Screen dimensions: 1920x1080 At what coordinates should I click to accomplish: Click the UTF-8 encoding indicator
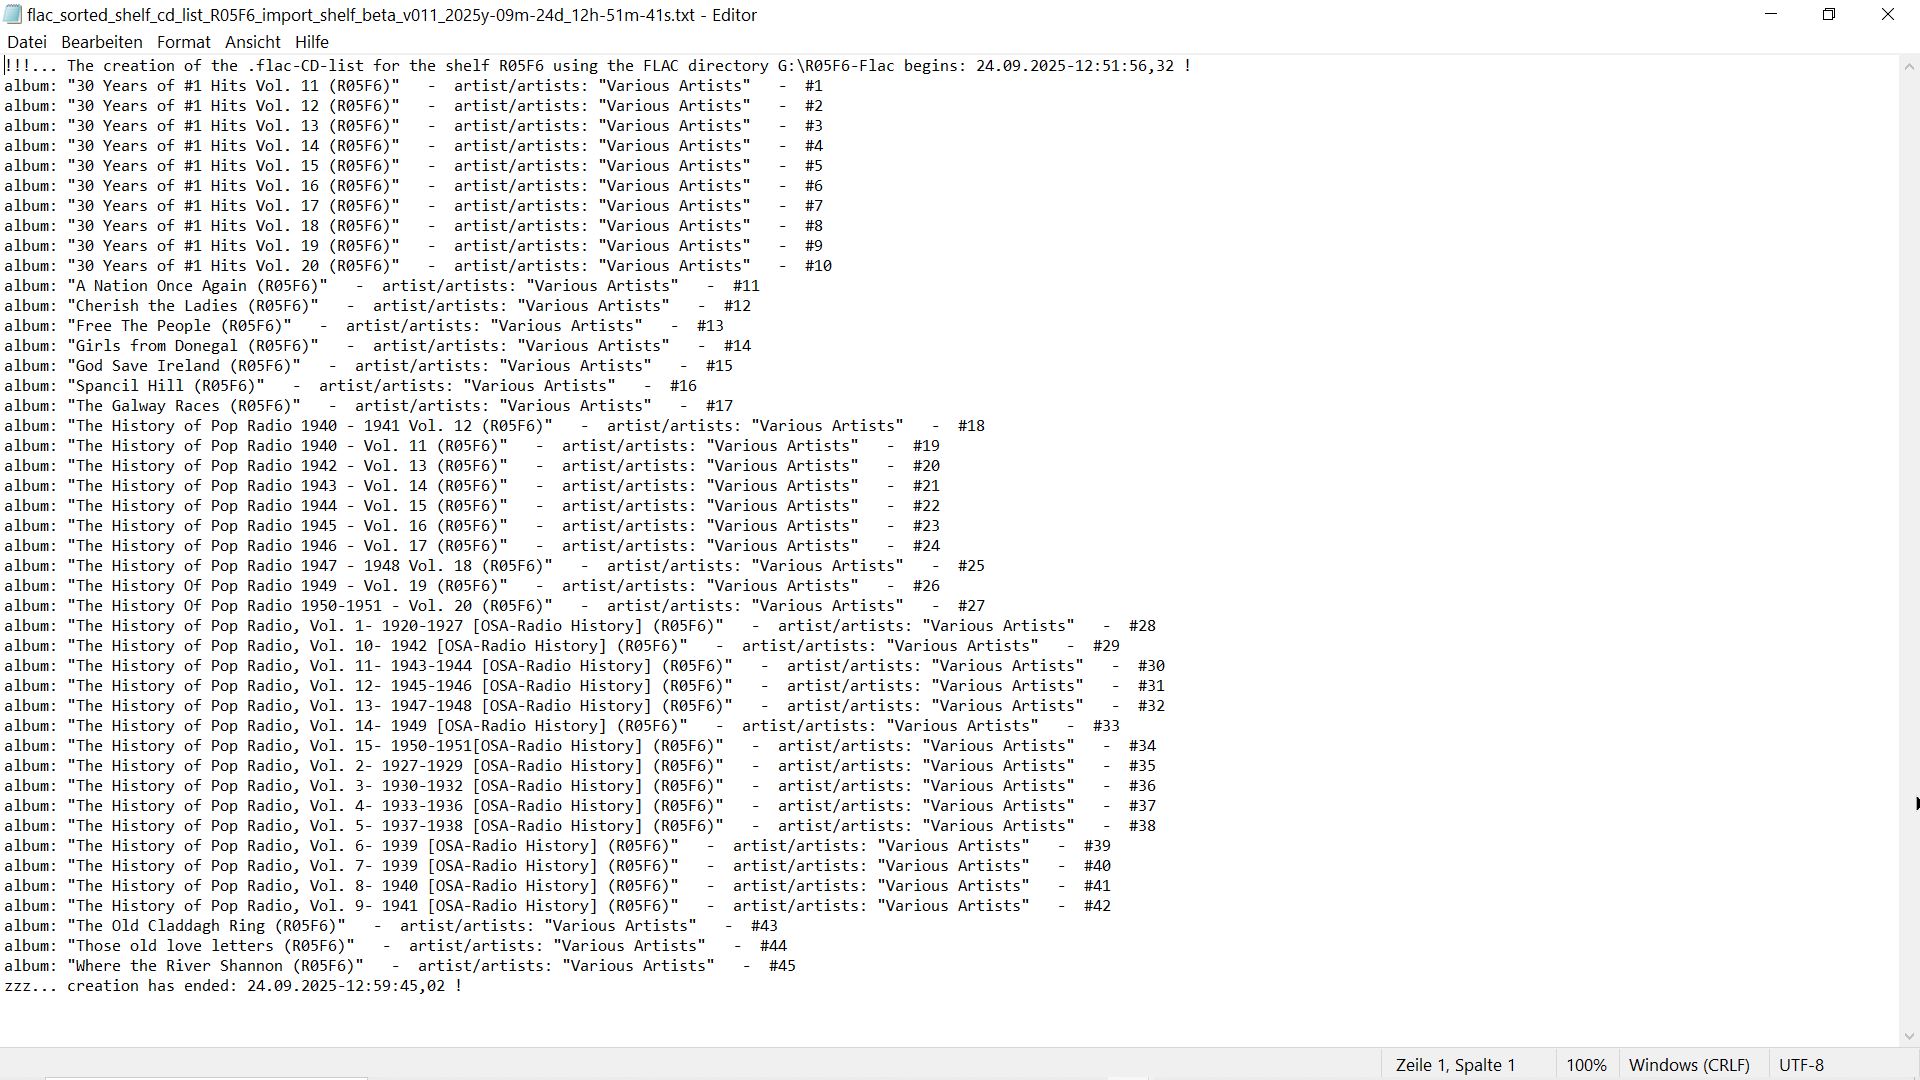click(1800, 1065)
